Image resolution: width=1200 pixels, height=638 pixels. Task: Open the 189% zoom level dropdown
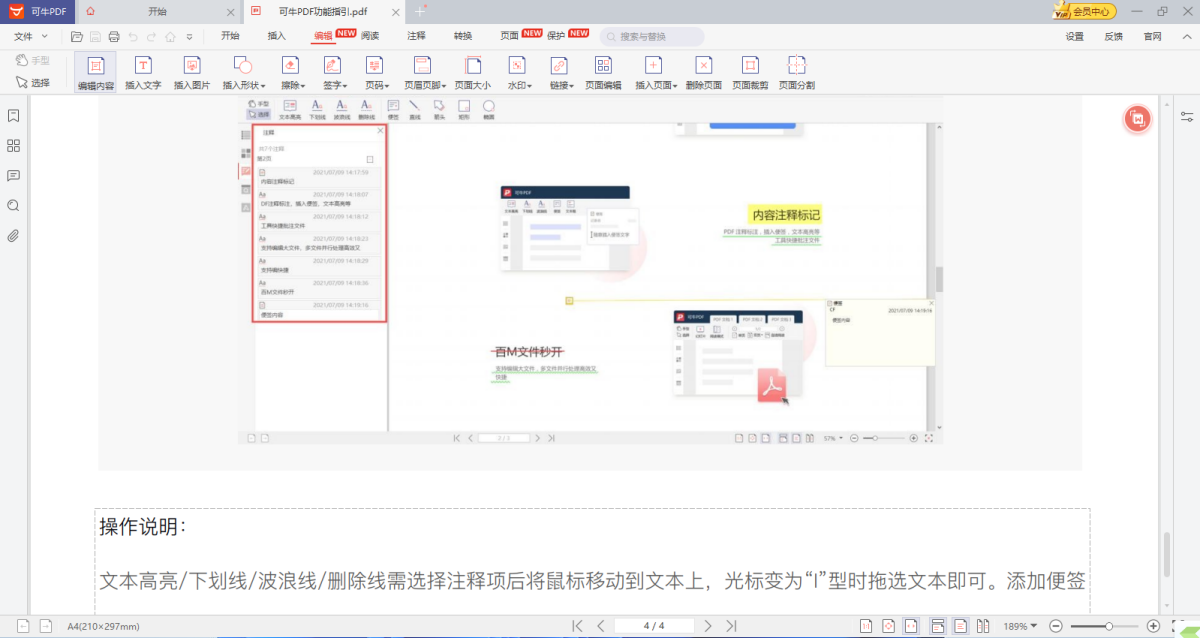(1020, 626)
